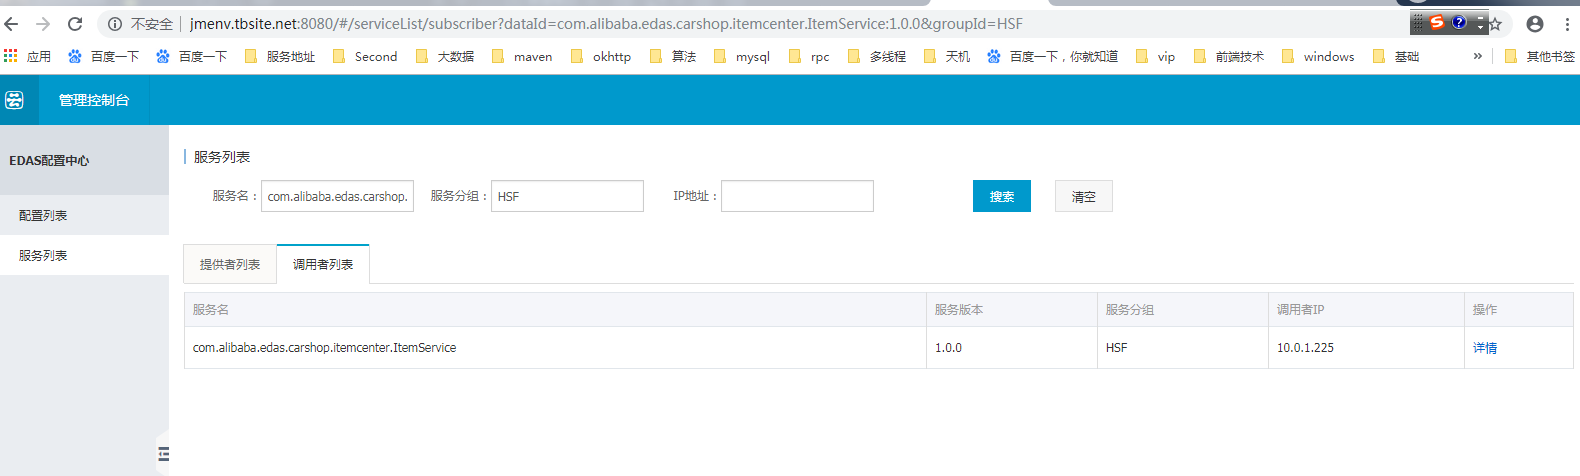Open the 百度一下,你就知道 bookmark
This screenshot has width=1580, height=476.
(1052, 57)
